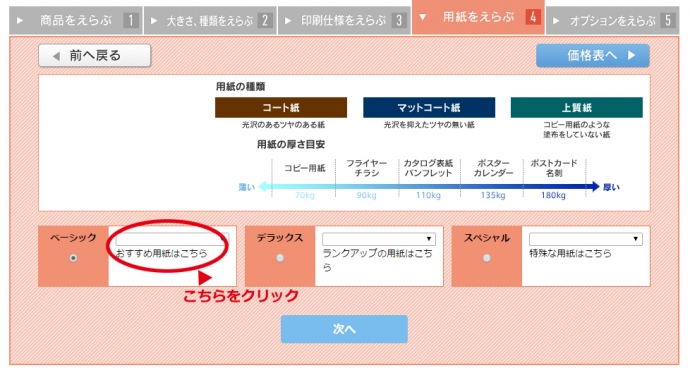Go to step 1 商品をえらぶ tab
Image resolution: width=690 pixels, height=375 pixels.
pos(76,20)
